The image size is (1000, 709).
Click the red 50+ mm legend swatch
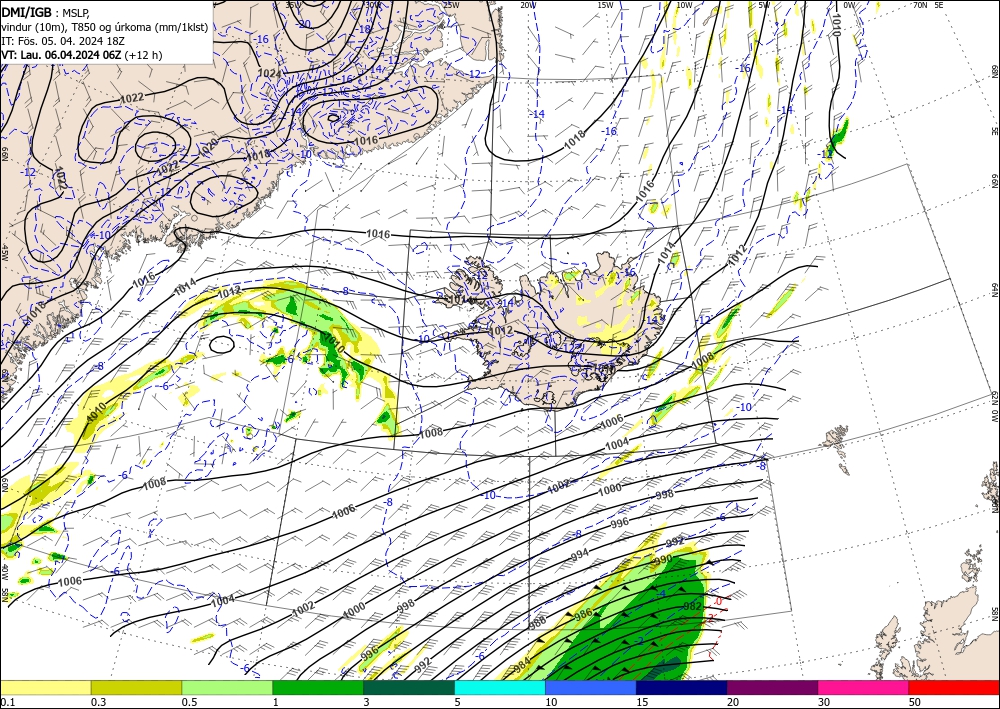click(x=954, y=687)
